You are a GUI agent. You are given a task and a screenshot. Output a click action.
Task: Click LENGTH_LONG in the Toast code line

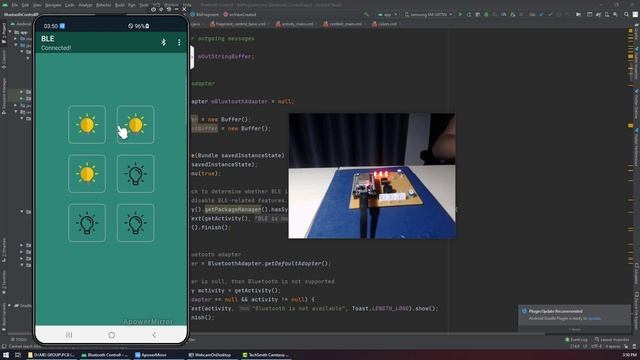click(390, 309)
